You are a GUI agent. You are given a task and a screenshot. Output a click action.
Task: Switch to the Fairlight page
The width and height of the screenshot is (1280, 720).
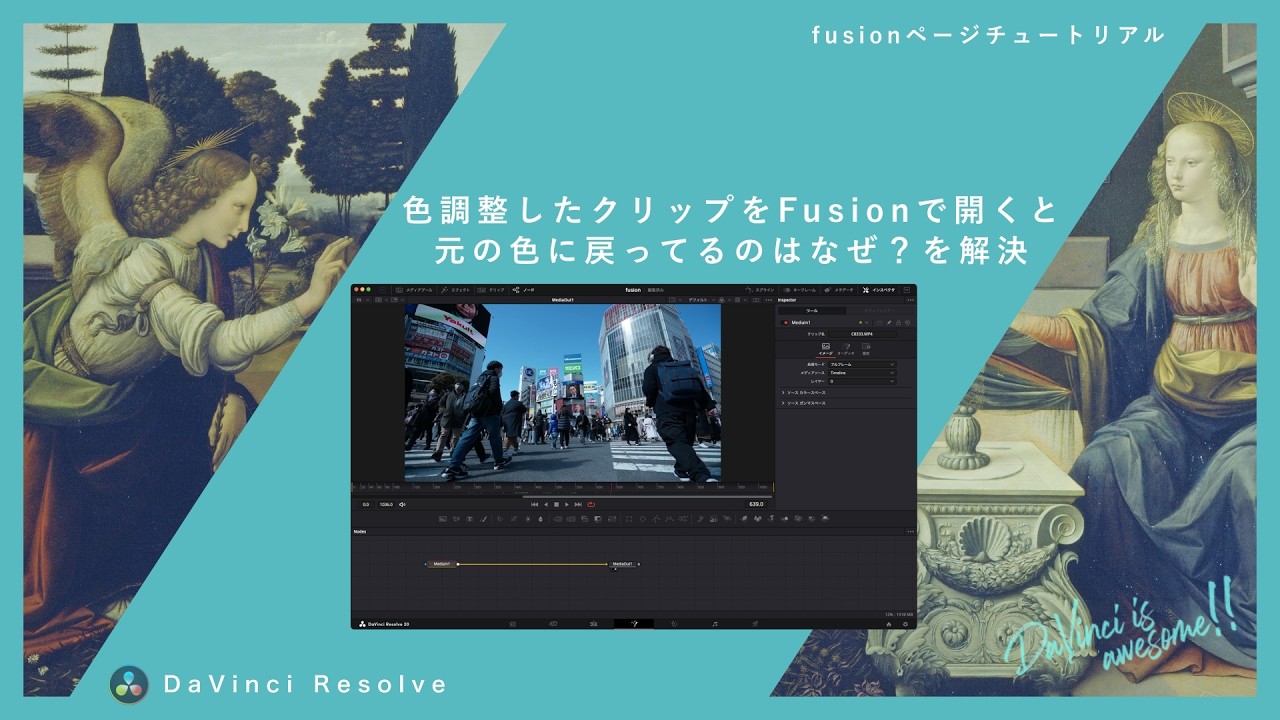coord(714,623)
